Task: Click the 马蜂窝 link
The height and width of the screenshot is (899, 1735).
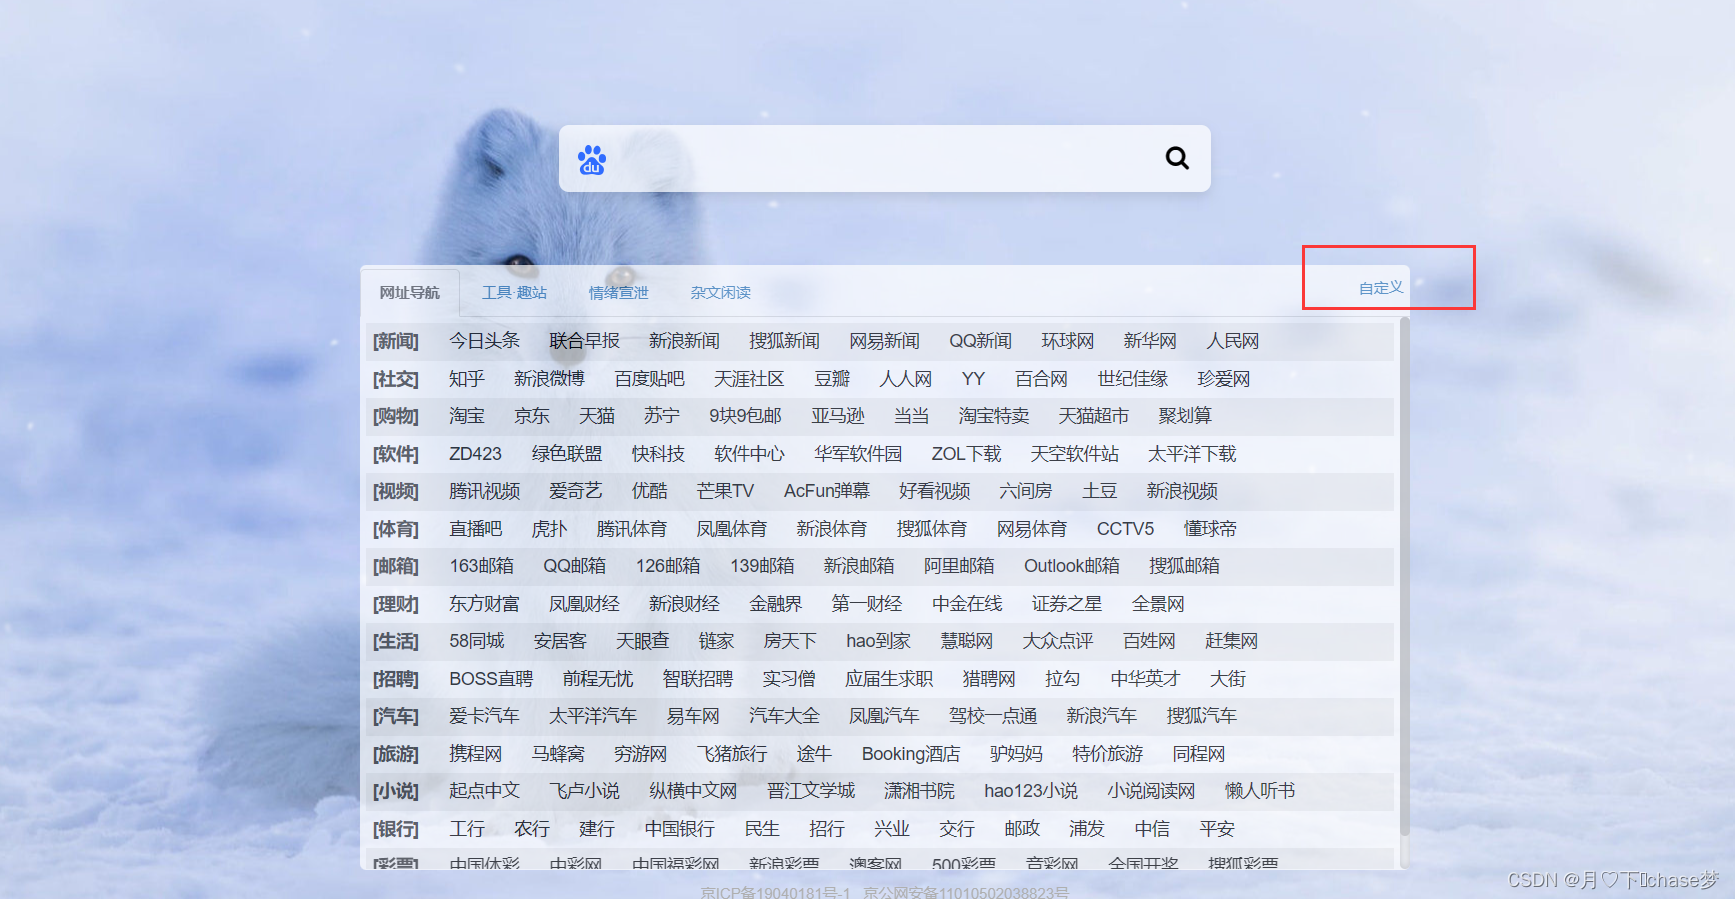Action: (558, 754)
